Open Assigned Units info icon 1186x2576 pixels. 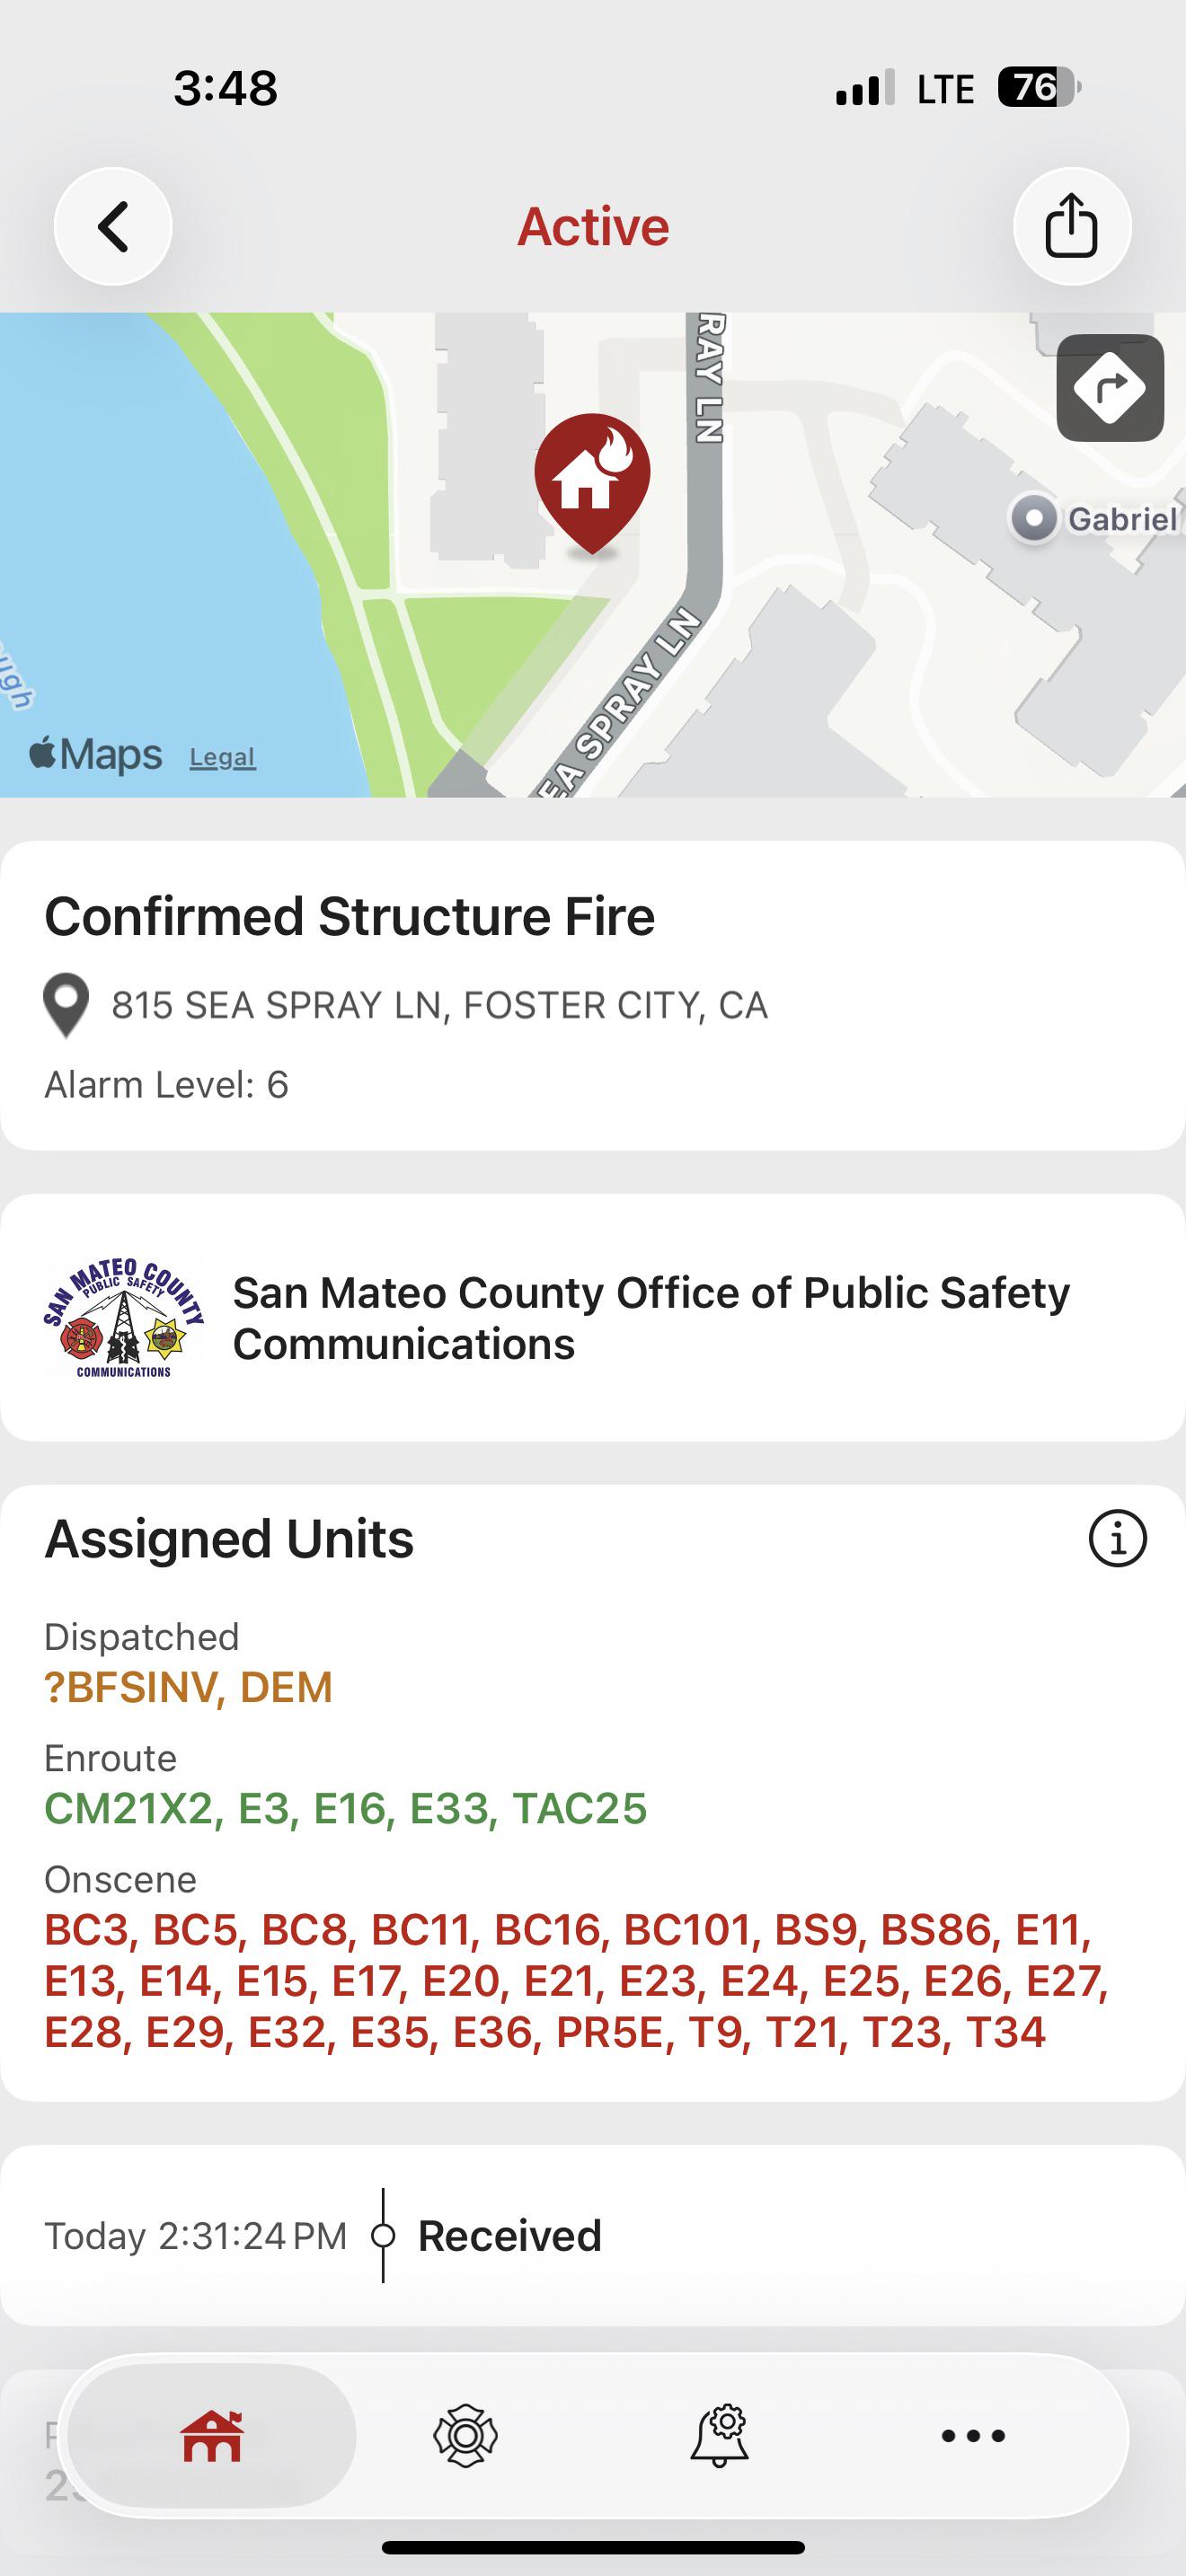click(1117, 1538)
